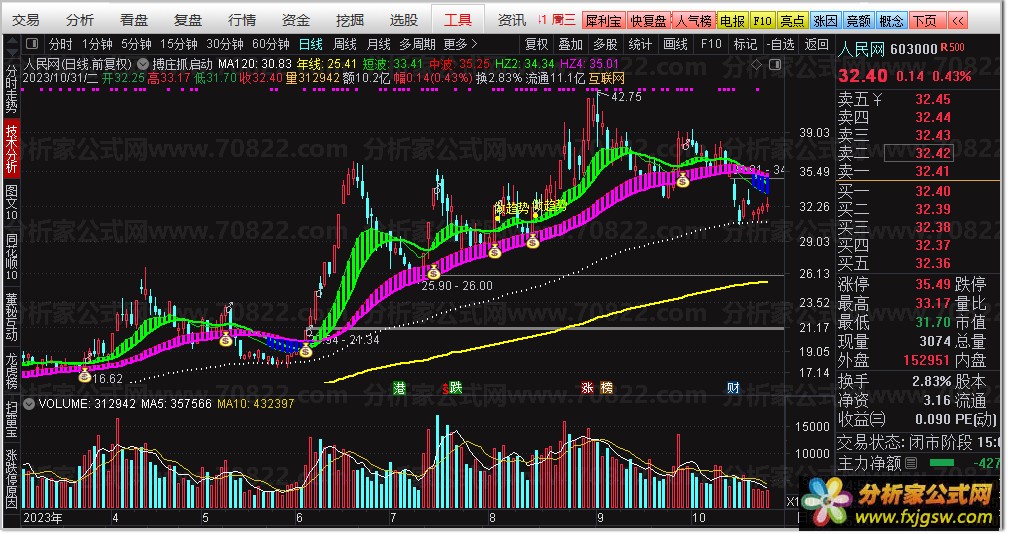
Task: Click the yellow F10 button
Action: point(763,21)
